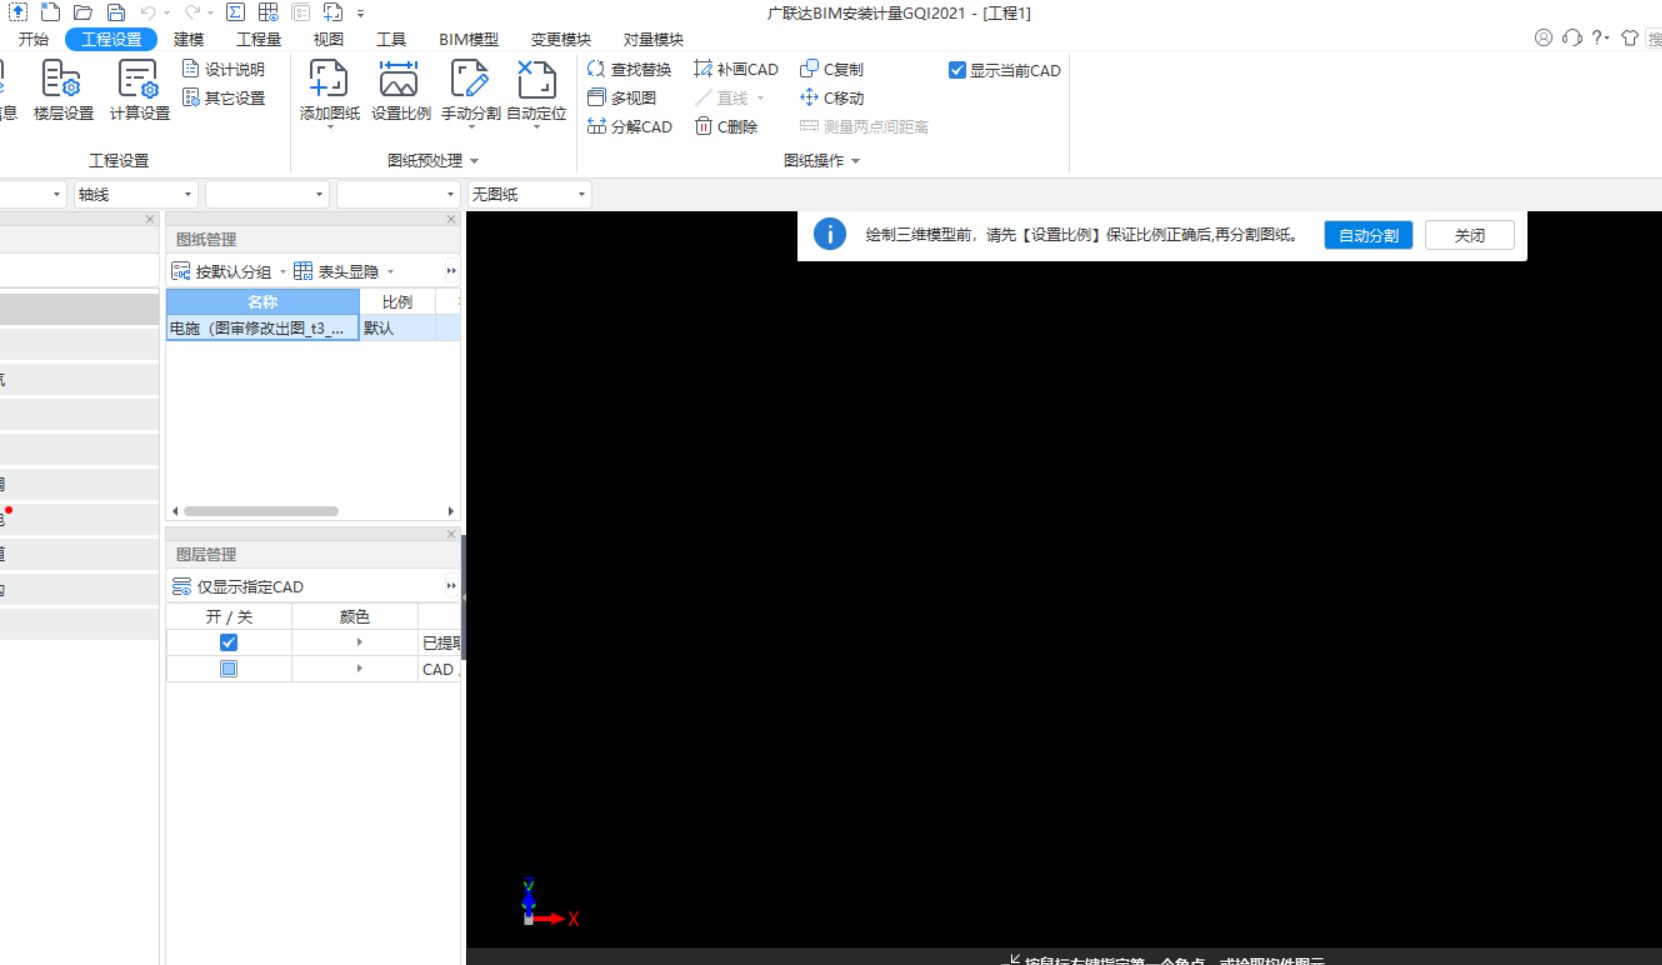1662x965 pixels.
Task: Switch to 工程量 tab
Action: [x=258, y=39]
